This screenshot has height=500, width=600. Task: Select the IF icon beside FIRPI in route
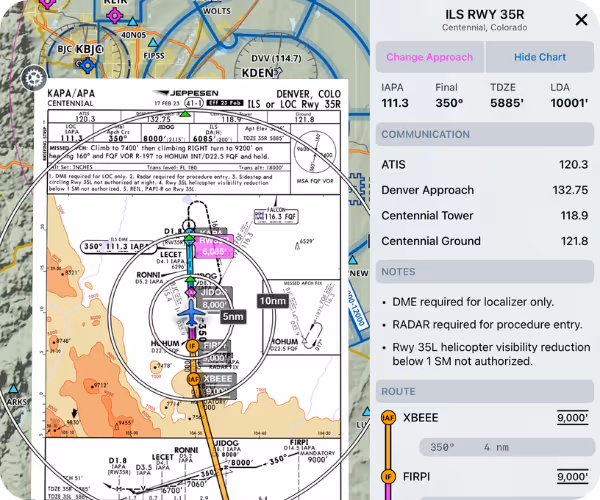388,477
